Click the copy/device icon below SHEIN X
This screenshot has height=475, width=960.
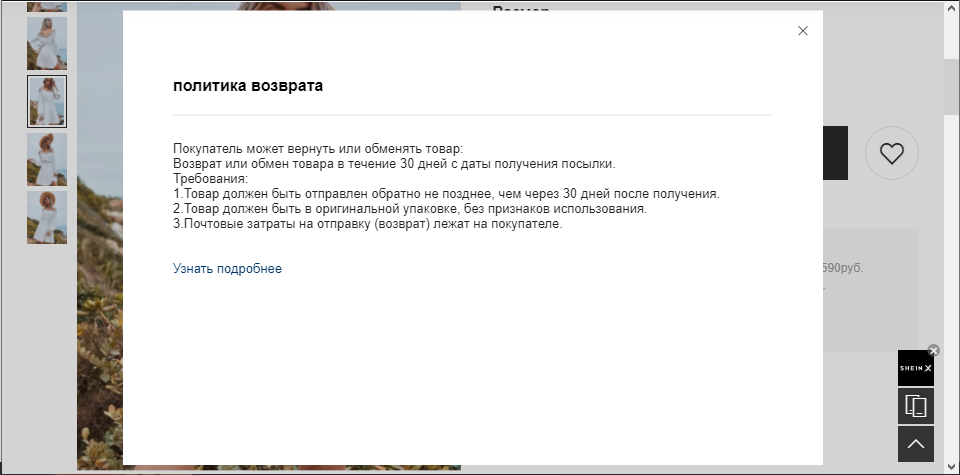(x=915, y=406)
